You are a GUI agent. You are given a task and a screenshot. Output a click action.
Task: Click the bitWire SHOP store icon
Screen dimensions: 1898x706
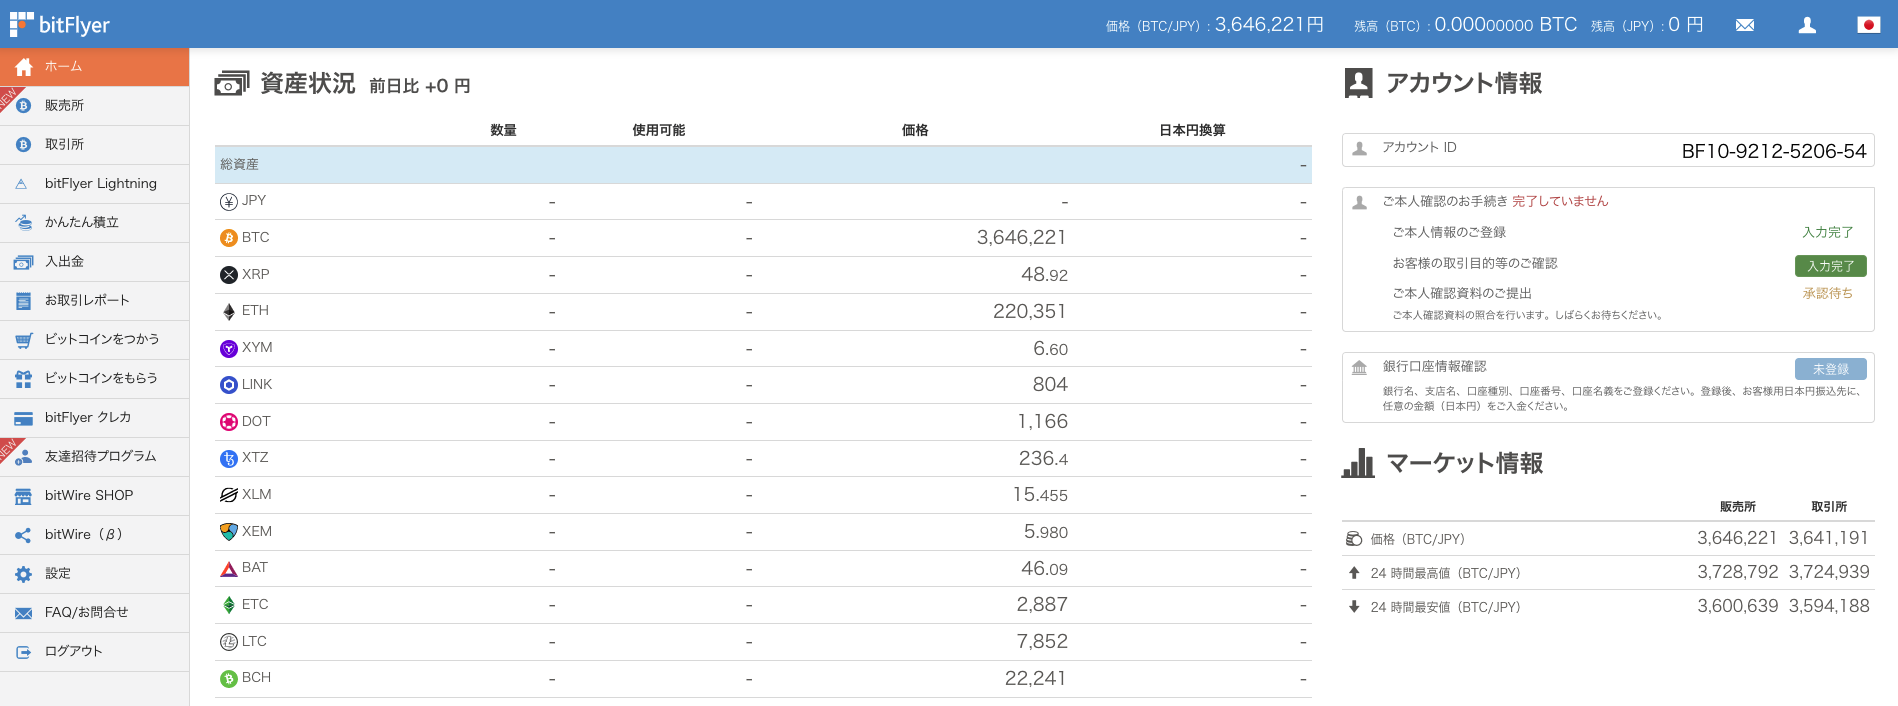(x=24, y=496)
